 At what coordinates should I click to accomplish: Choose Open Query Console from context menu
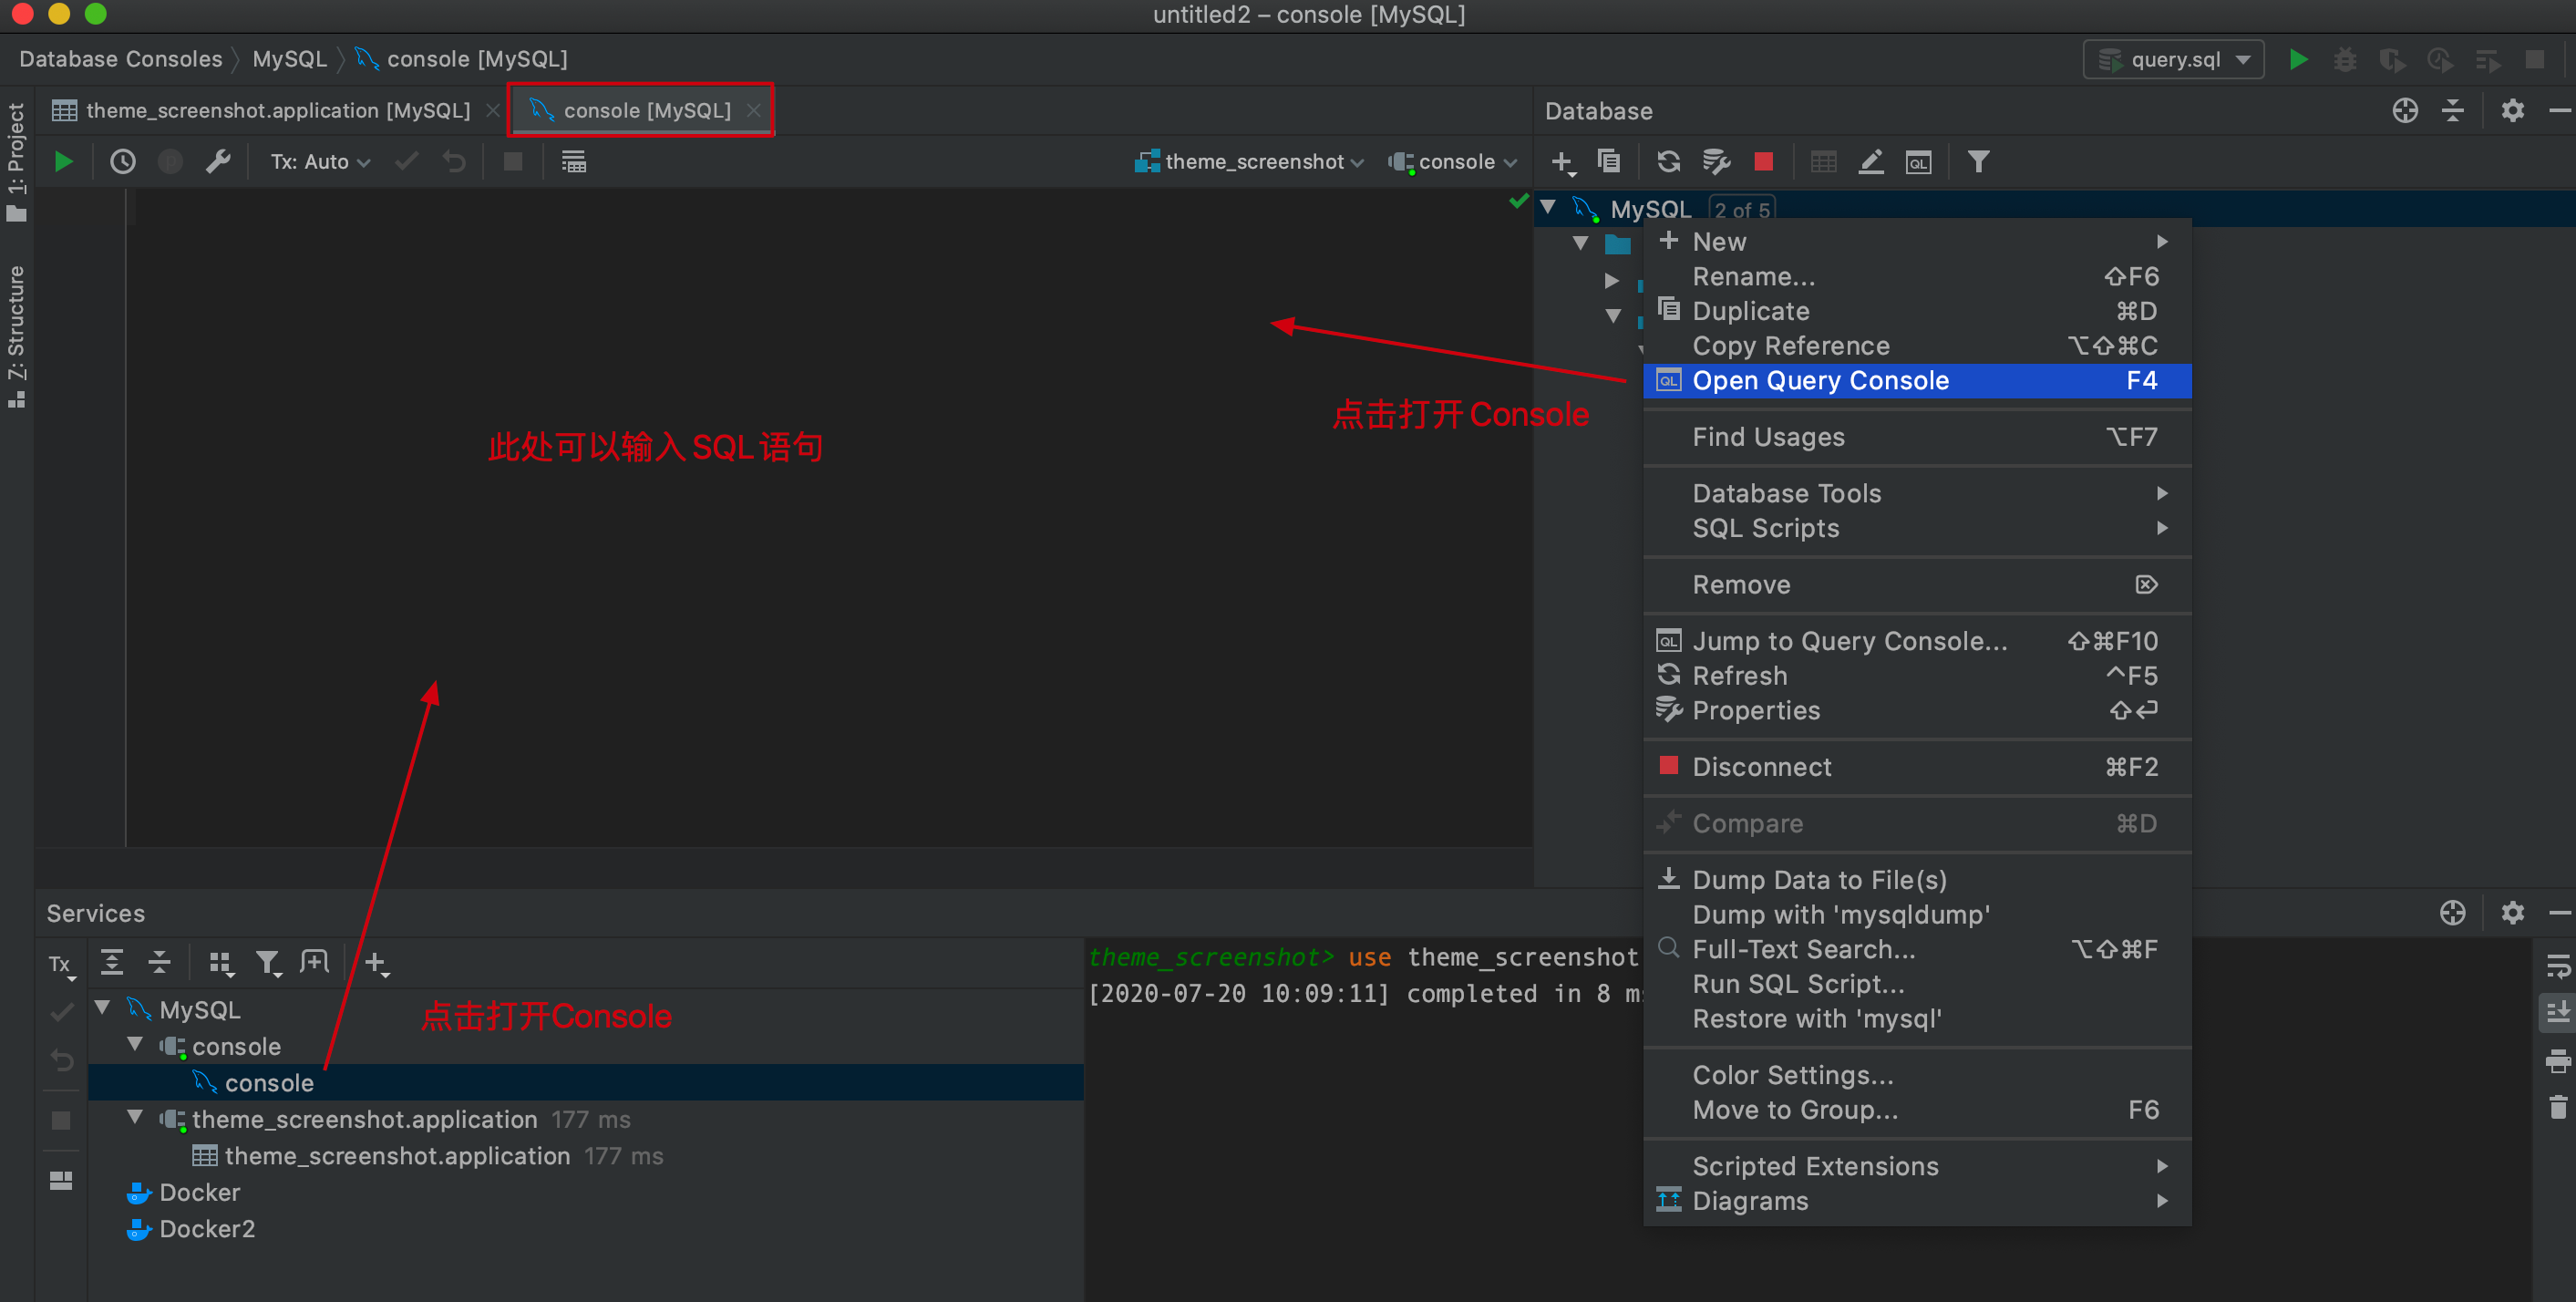coord(1917,381)
